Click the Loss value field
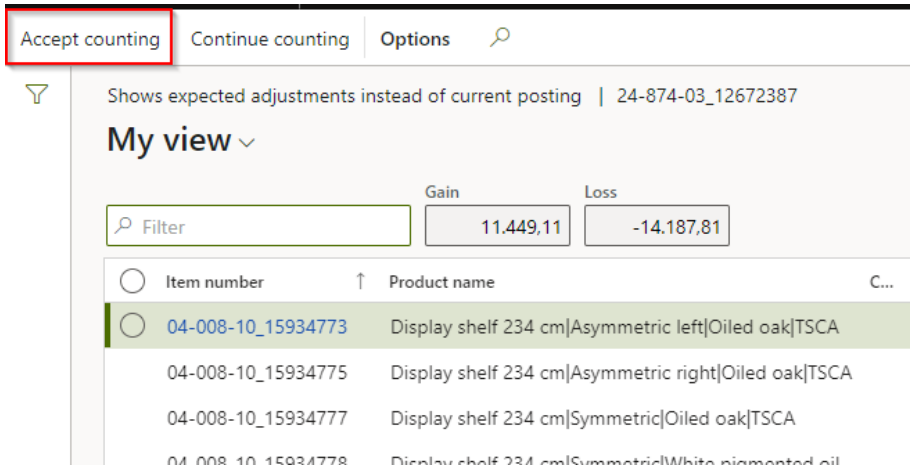The height and width of the screenshot is (472, 914). [656, 226]
